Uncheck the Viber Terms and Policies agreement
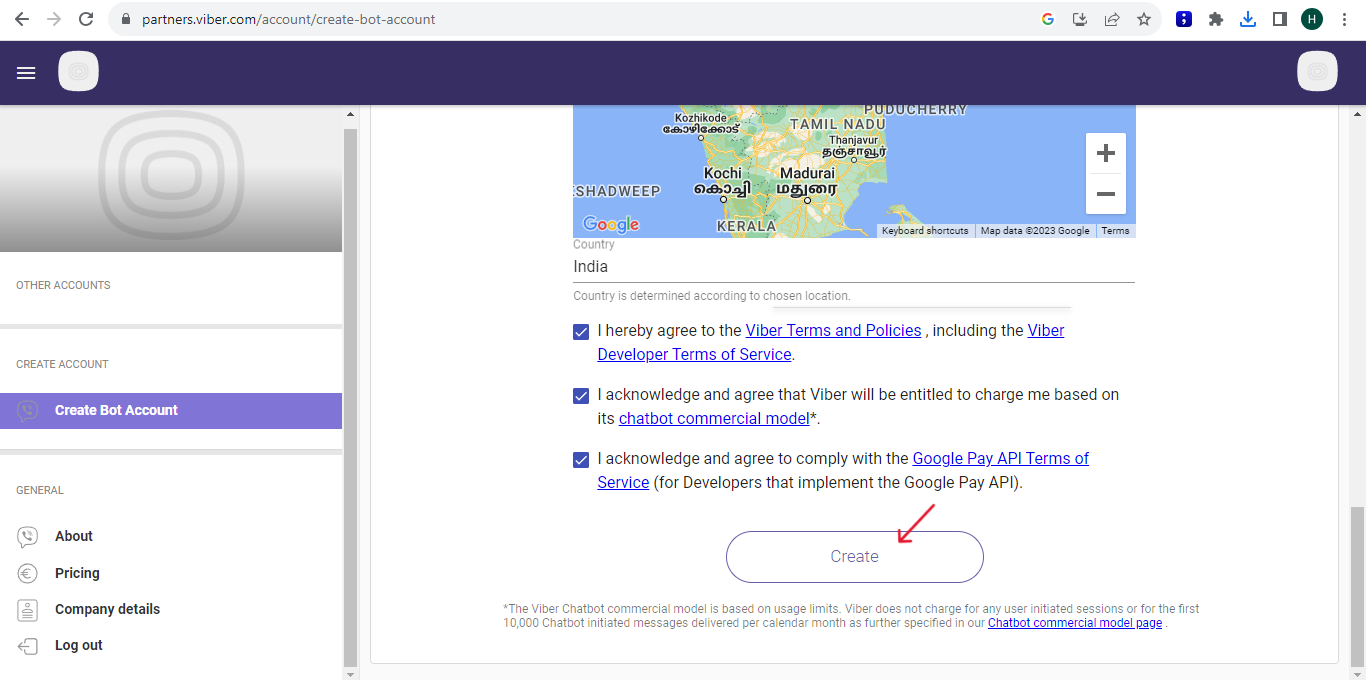The image size is (1366, 680). click(581, 331)
